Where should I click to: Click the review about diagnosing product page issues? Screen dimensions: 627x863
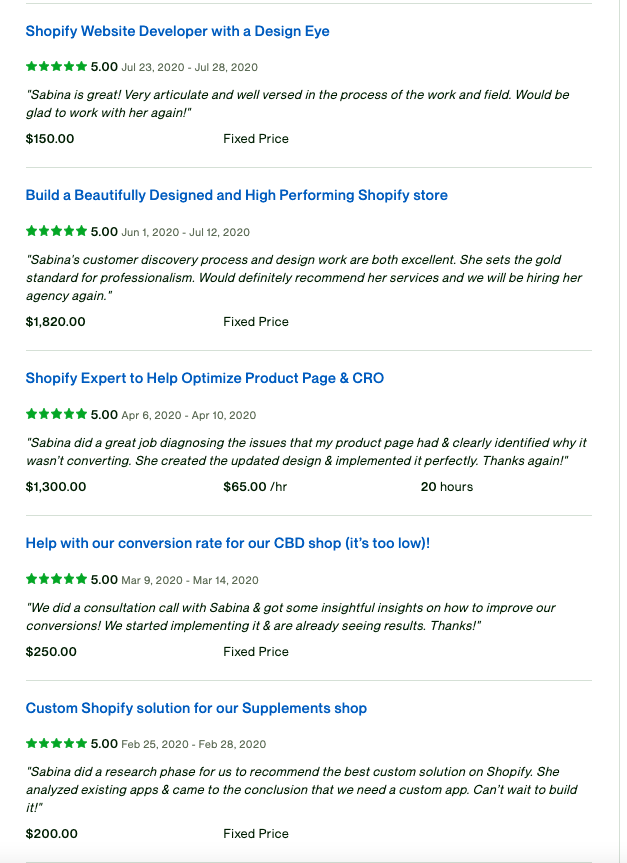point(305,451)
